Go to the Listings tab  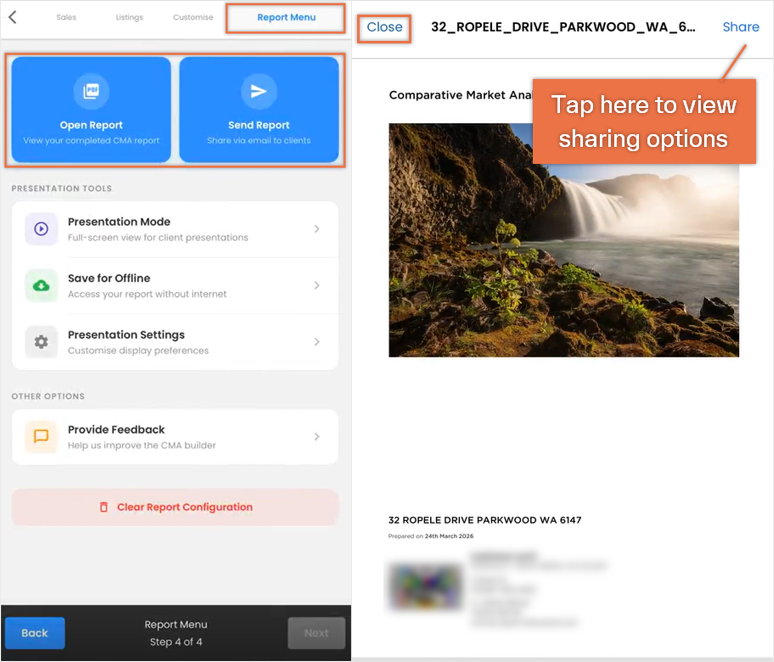click(129, 17)
